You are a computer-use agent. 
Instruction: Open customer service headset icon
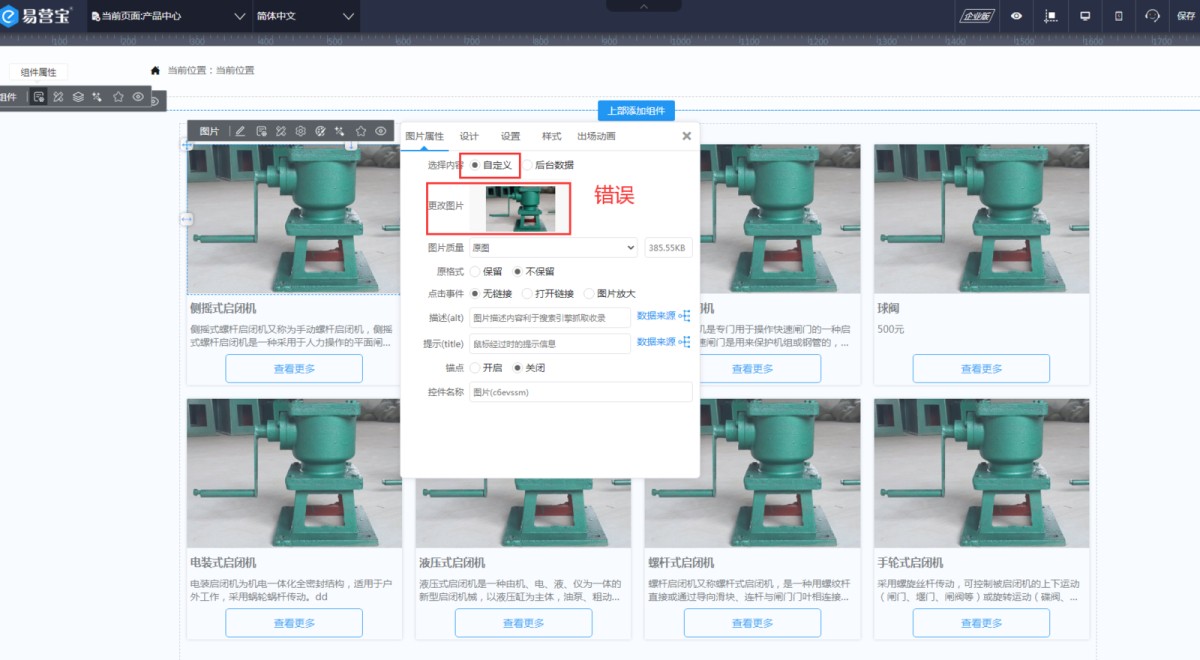coord(1152,16)
